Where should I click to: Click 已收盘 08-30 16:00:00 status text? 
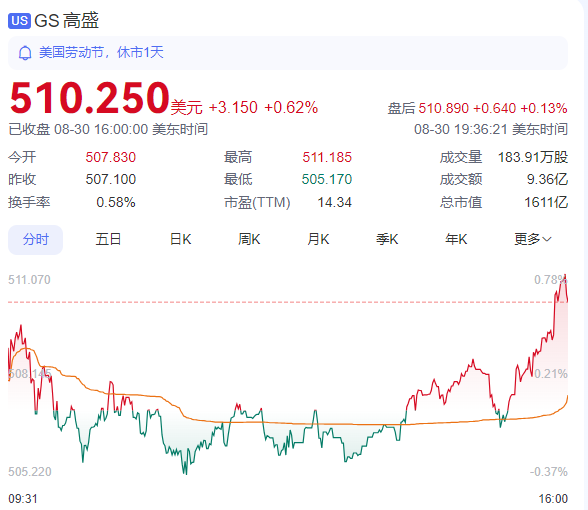[x=108, y=129]
